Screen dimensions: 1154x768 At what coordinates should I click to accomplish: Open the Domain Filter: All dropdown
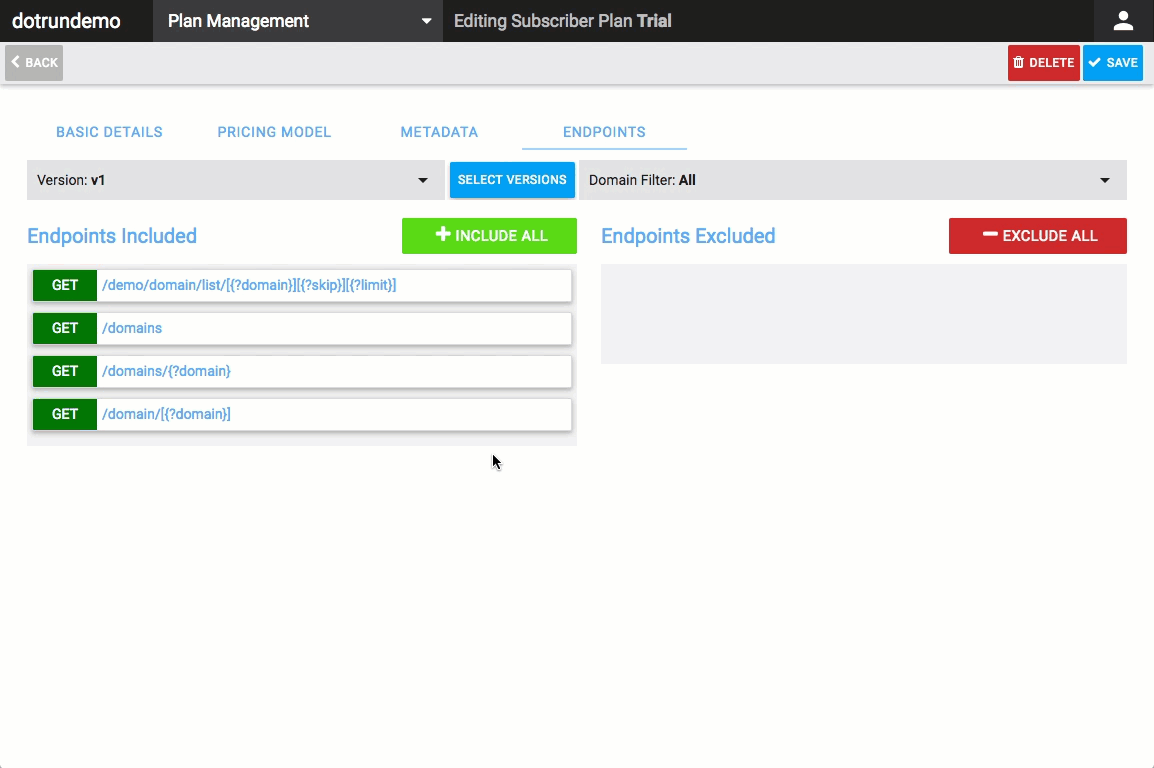[852, 180]
